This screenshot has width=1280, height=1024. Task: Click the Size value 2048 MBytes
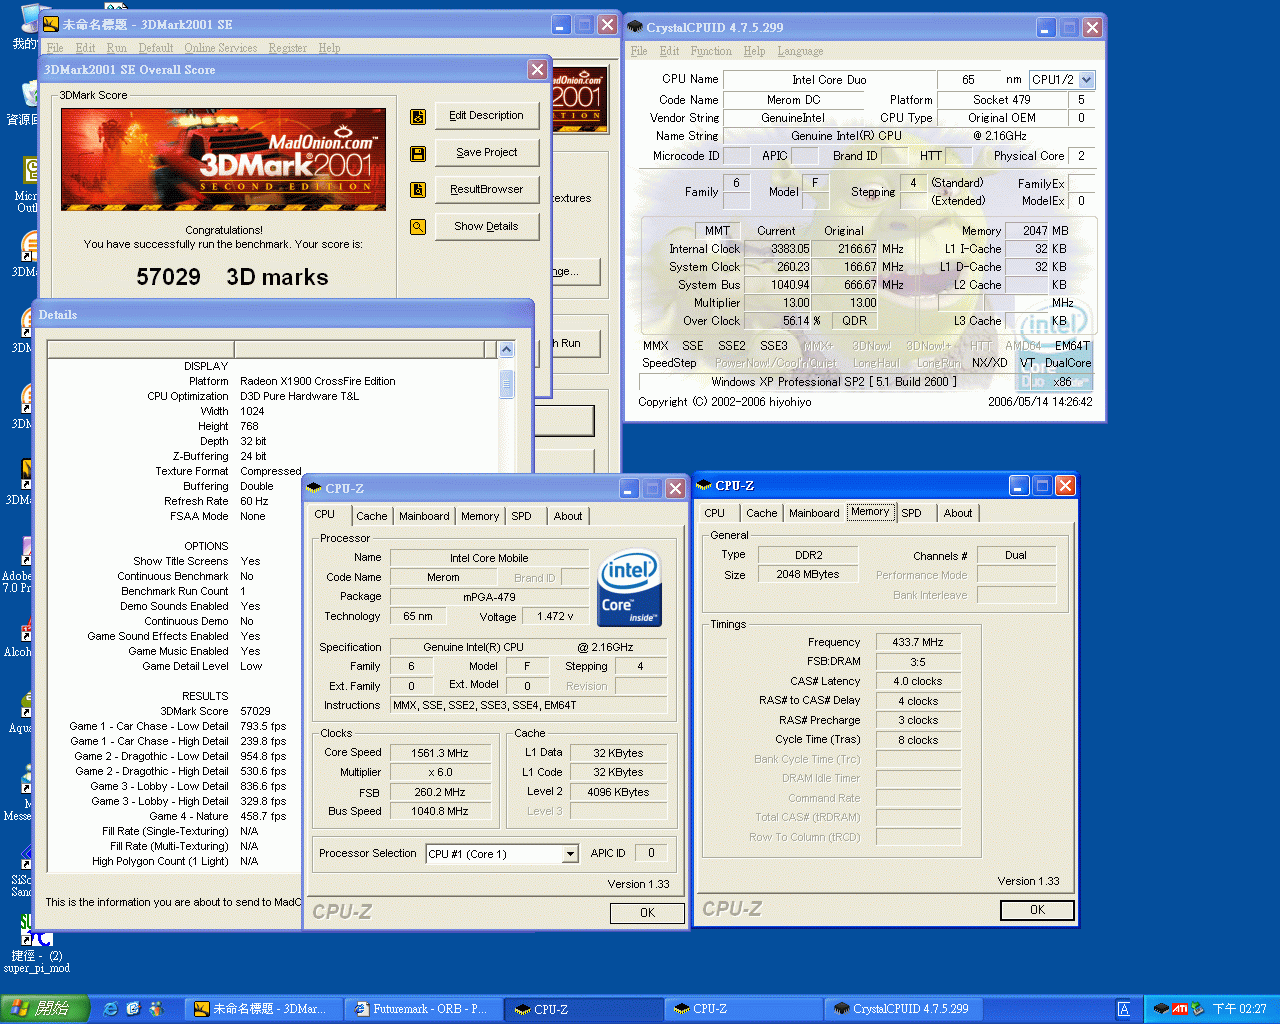pos(808,575)
